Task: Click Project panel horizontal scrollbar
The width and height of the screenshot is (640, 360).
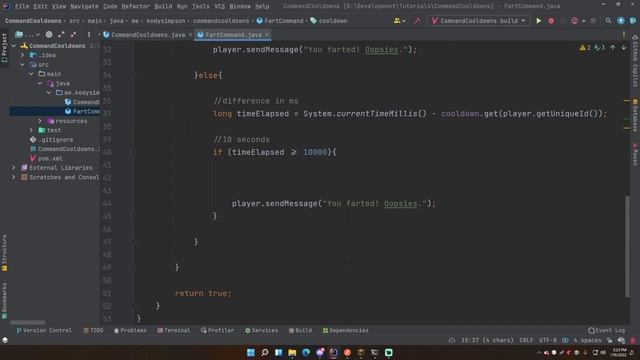Action: pyautogui.click(x=28, y=322)
